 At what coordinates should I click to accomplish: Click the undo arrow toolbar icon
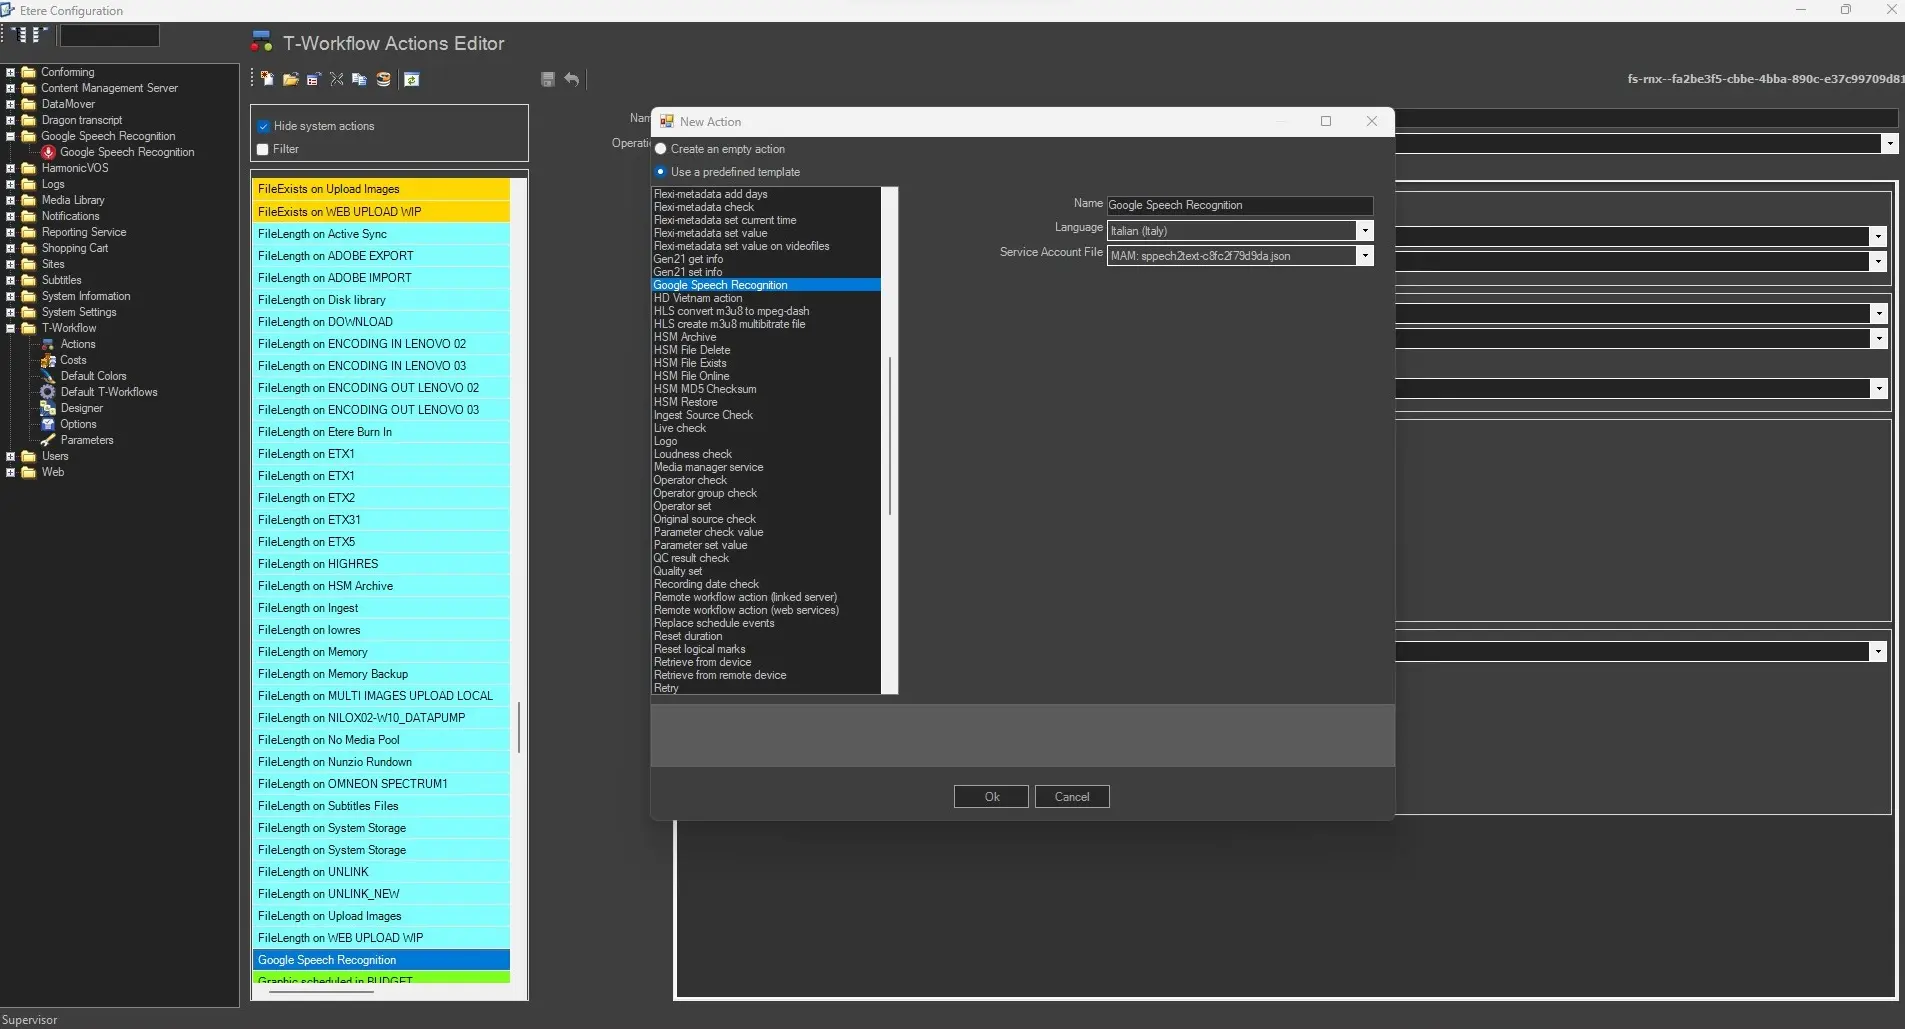(571, 79)
